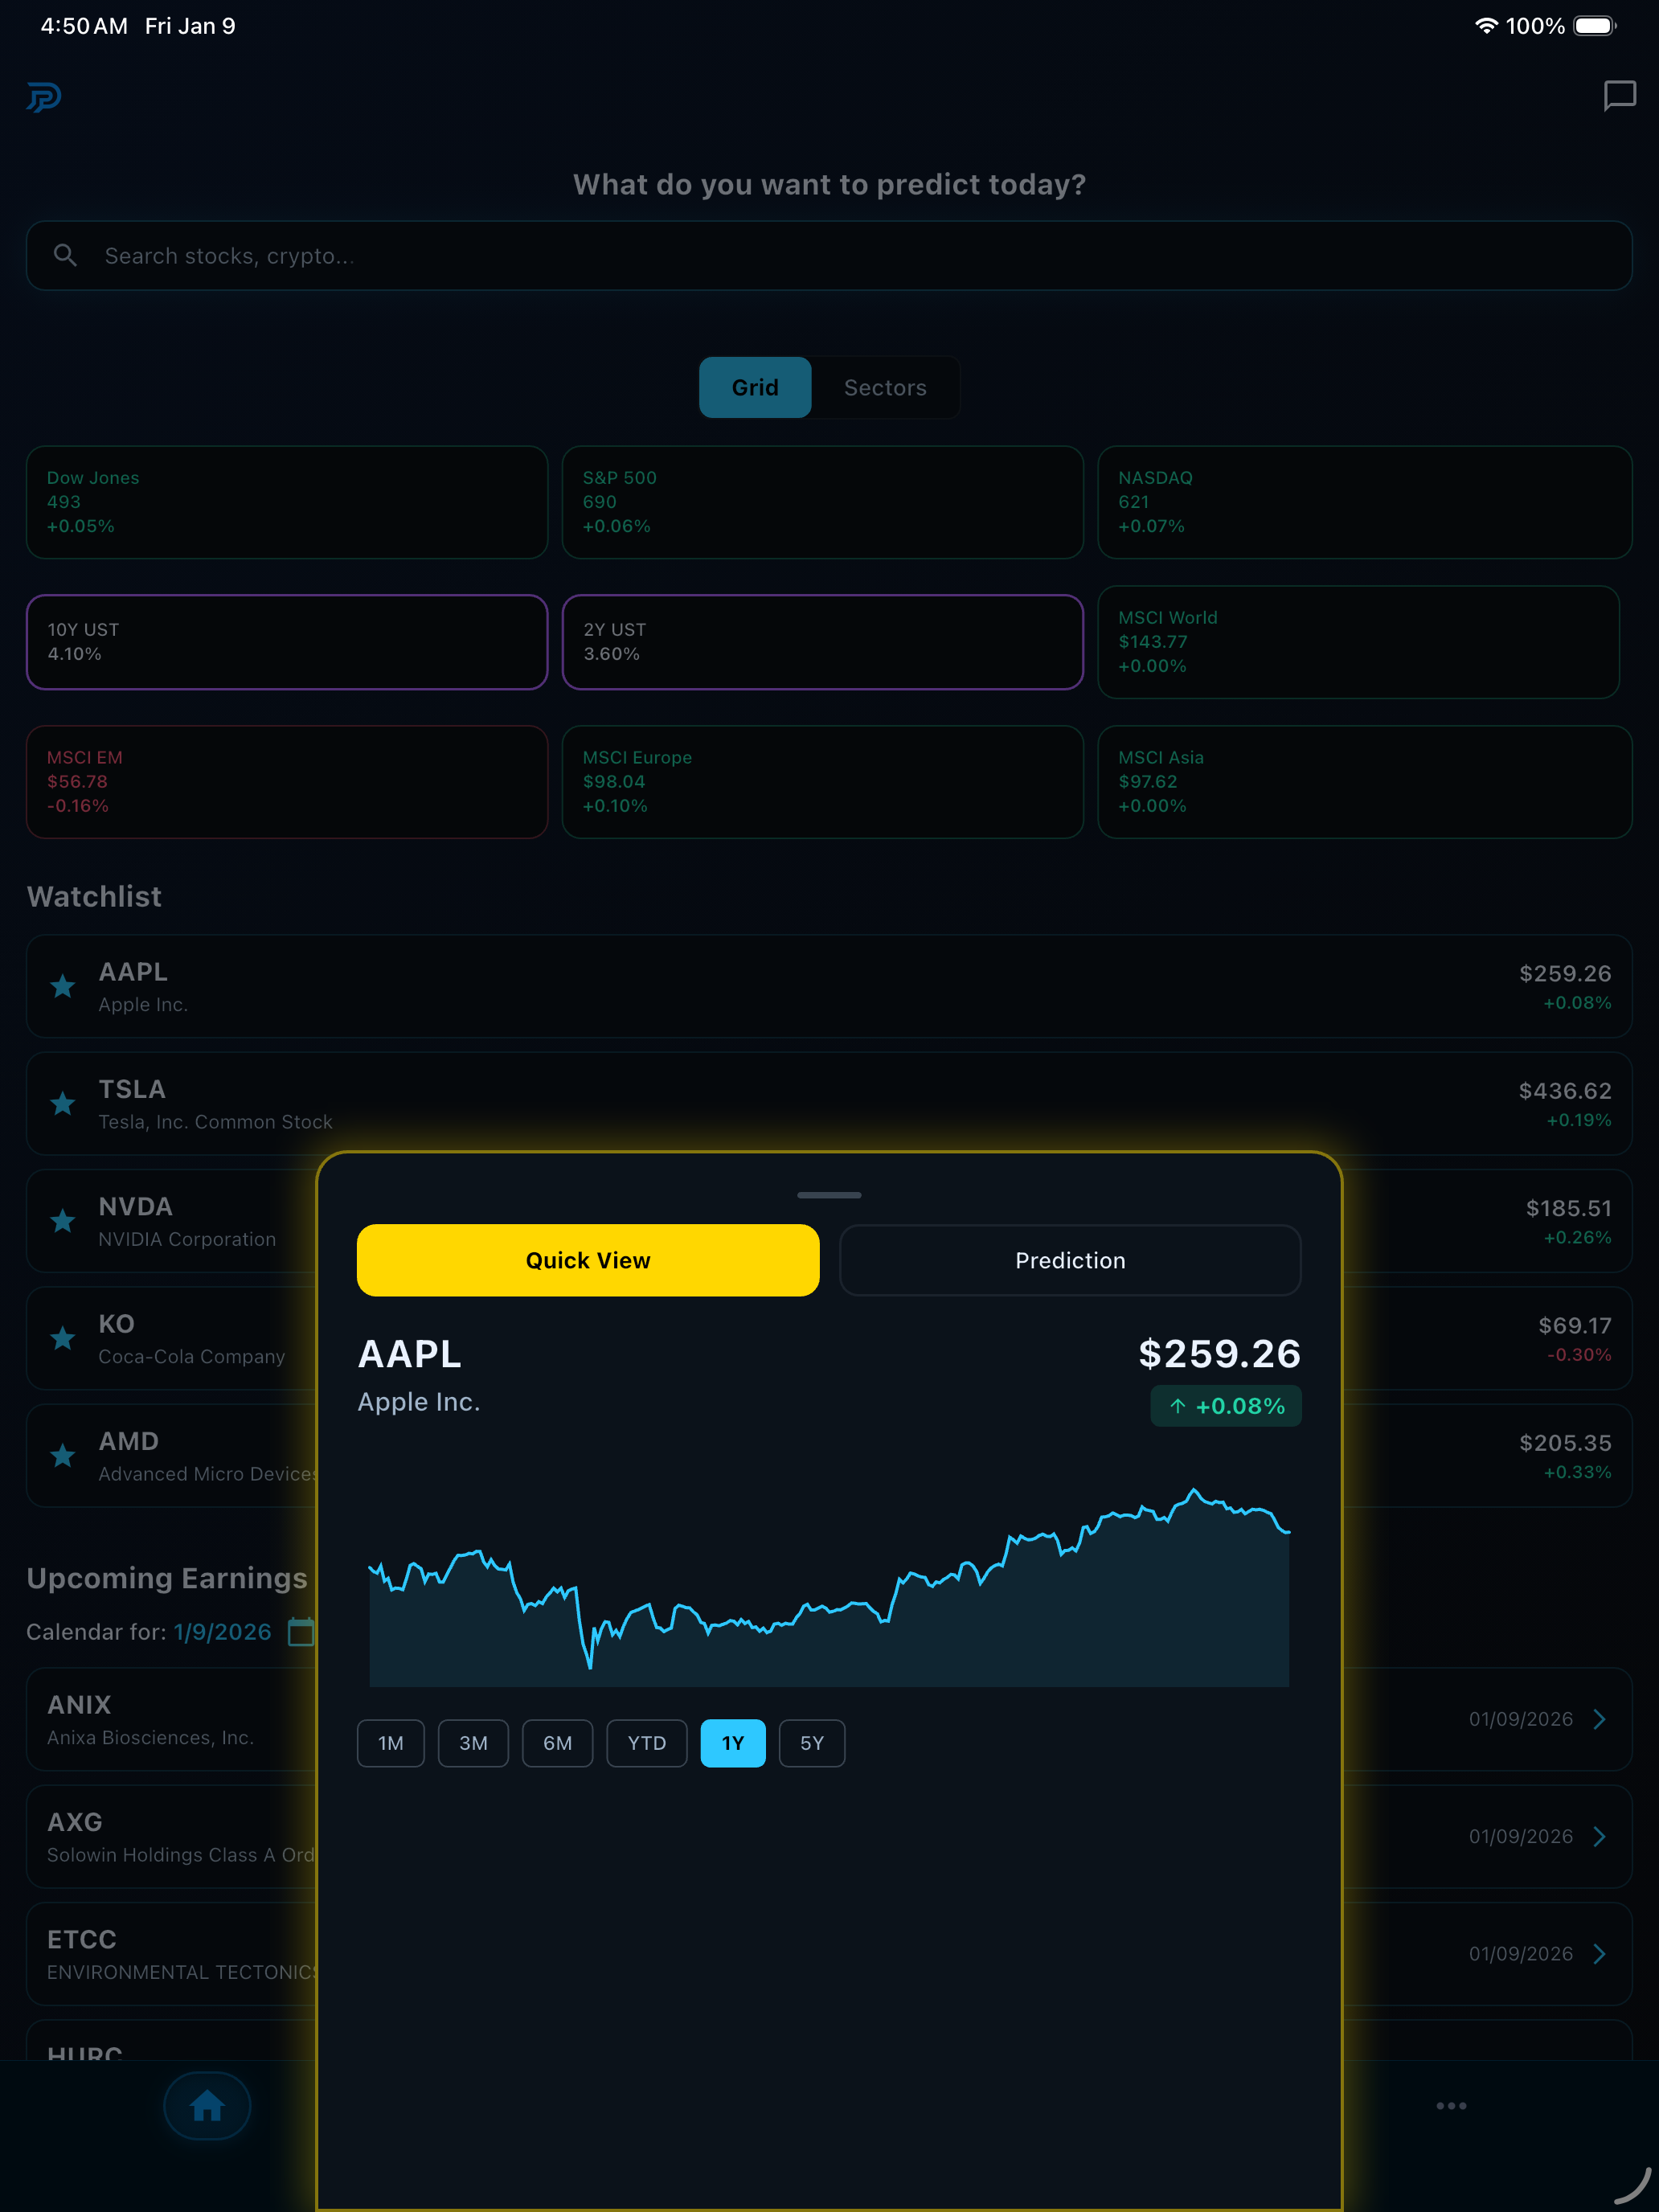Open the 10Y UST yield card
The width and height of the screenshot is (1659, 2212).
(x=287, y=642)
